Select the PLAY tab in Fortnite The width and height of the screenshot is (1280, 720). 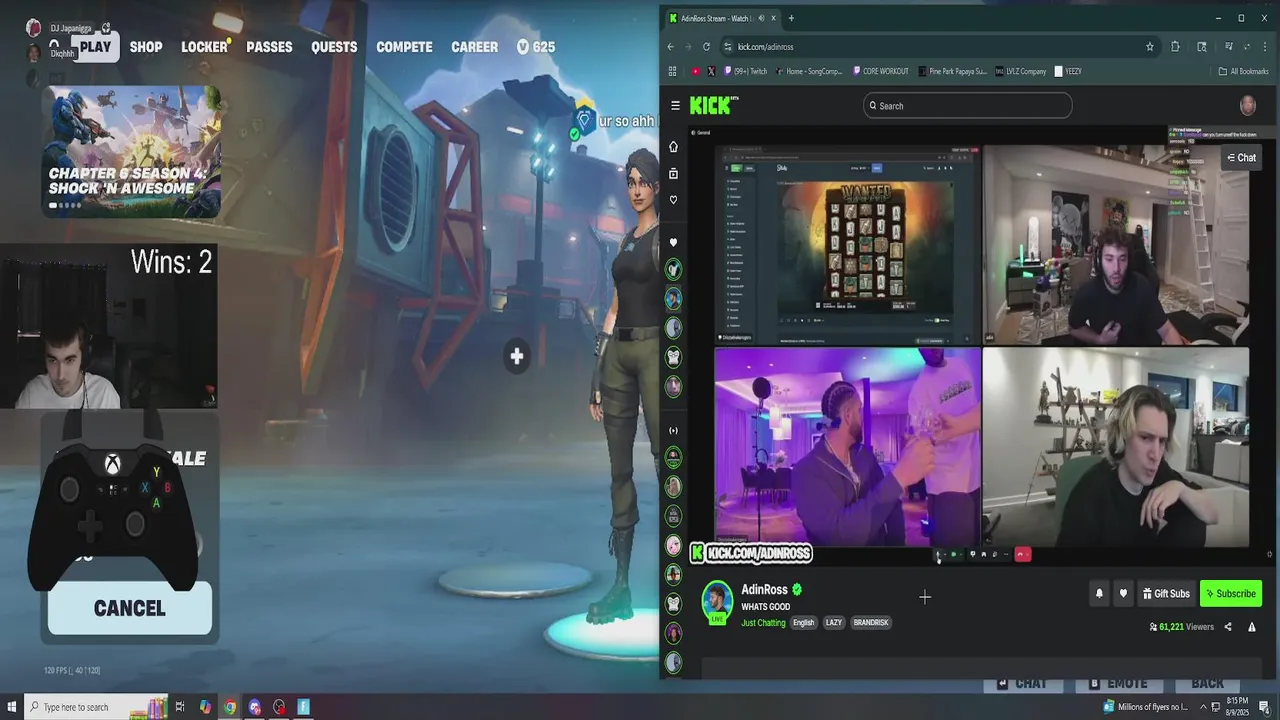[96, 47]
